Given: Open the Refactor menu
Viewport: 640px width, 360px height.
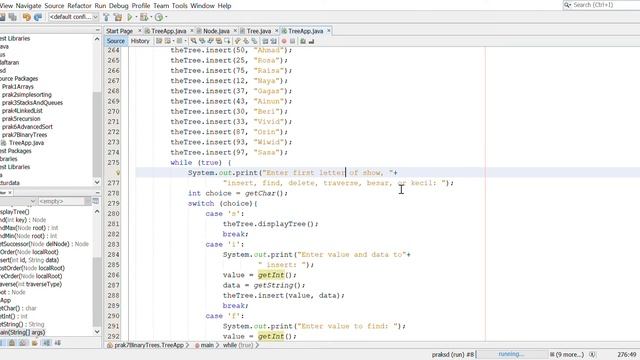Looking at the screenshot, I should 79,6.
